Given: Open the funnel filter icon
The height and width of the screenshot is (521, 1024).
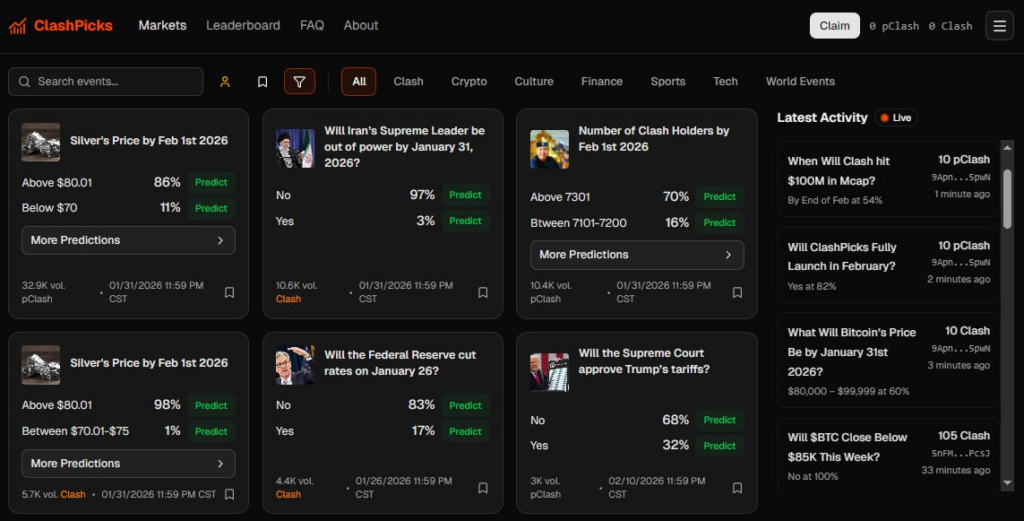Looking at the screenshot, I should point(299,82).
